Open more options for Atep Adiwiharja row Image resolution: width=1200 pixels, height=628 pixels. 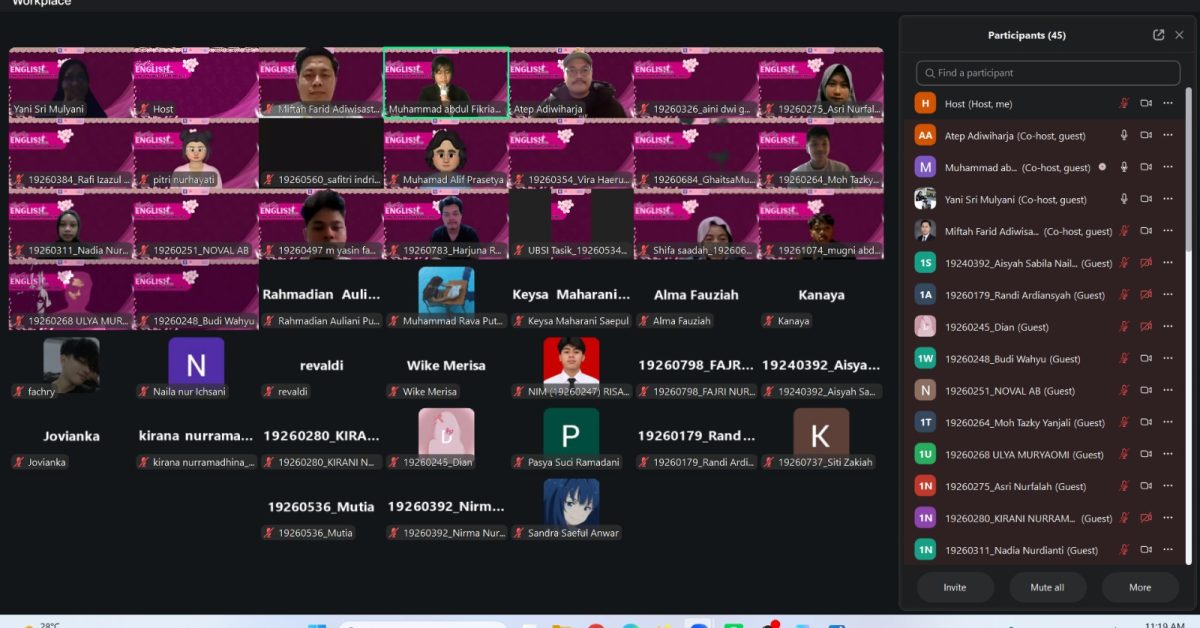pyautogui.click(x=1168, y=136)
